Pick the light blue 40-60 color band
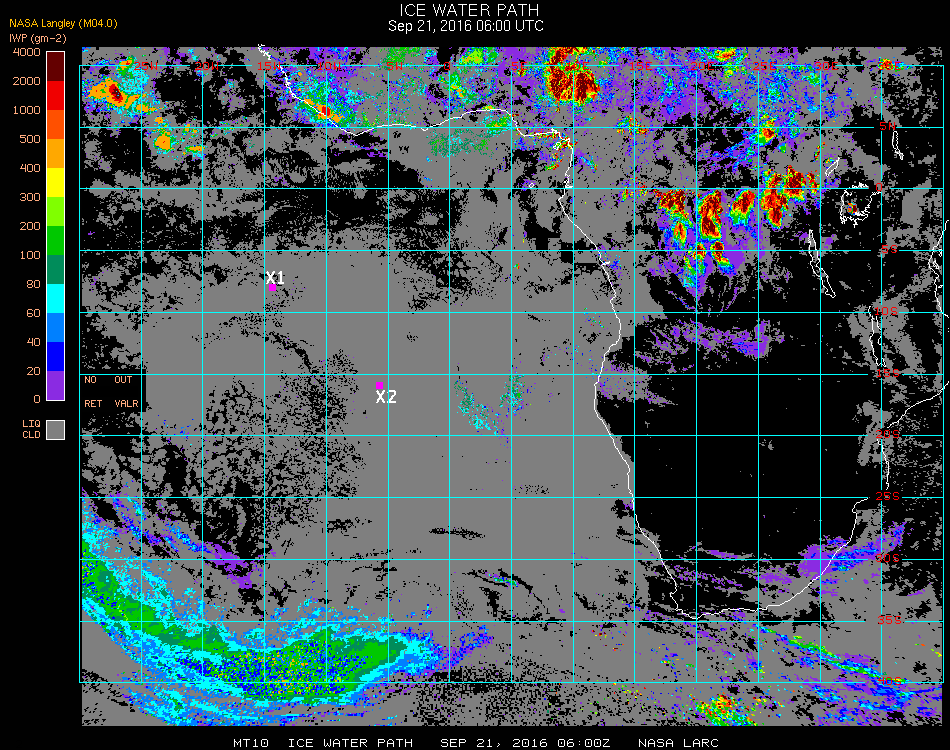This screenshot has height=750, width=950. [x=56, y=328]
